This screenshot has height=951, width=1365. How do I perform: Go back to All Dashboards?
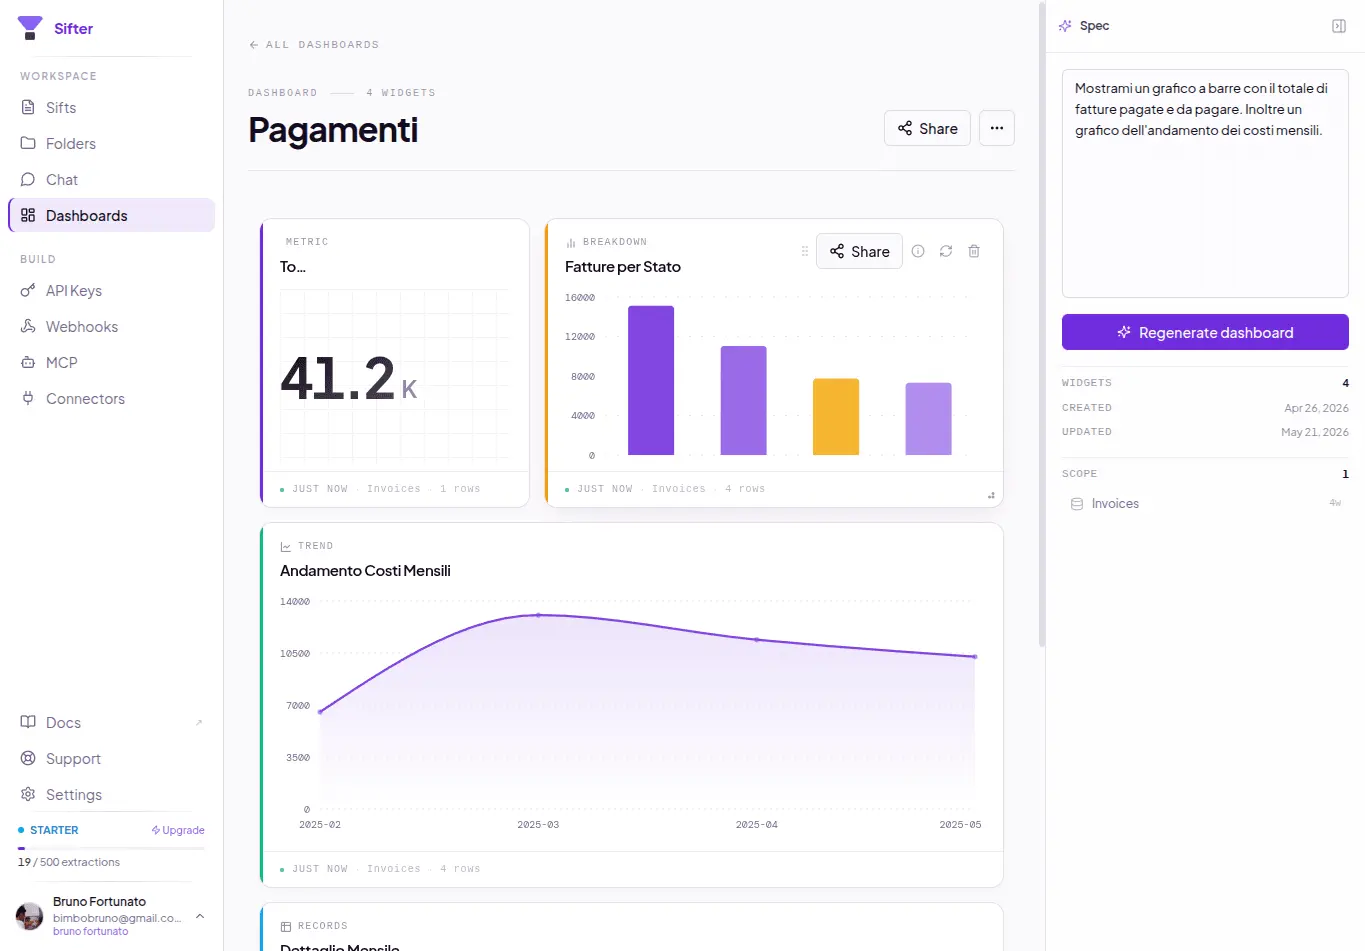click(x=314, y=45)
